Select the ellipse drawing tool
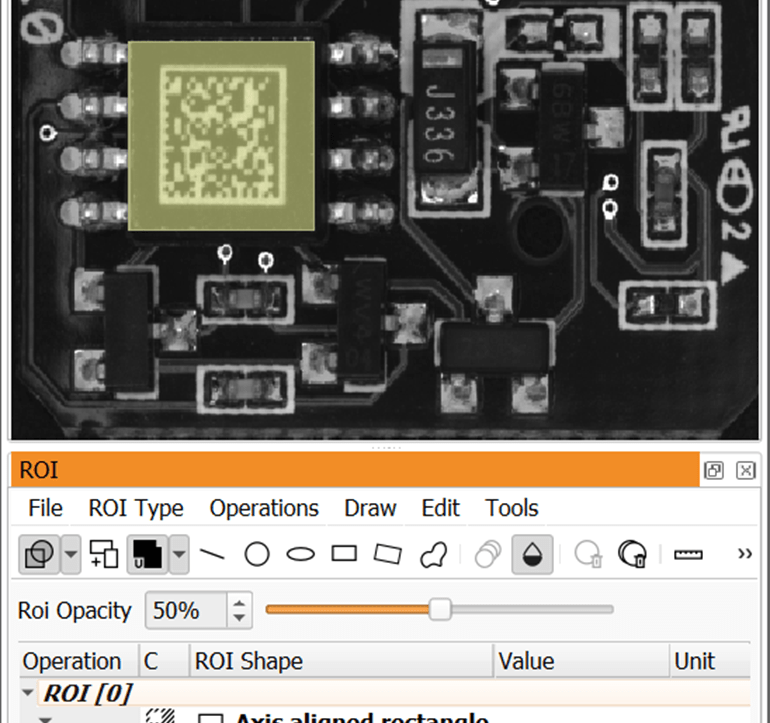Screen dimensions: 770x723 [x=301, y=554]
